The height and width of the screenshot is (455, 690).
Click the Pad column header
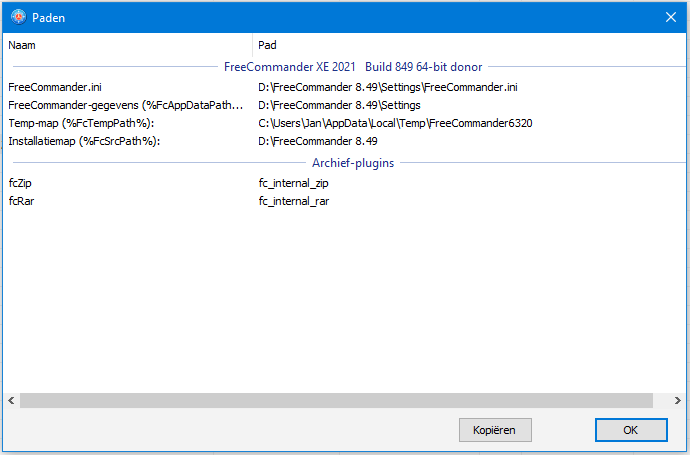(x=470, y=45)
